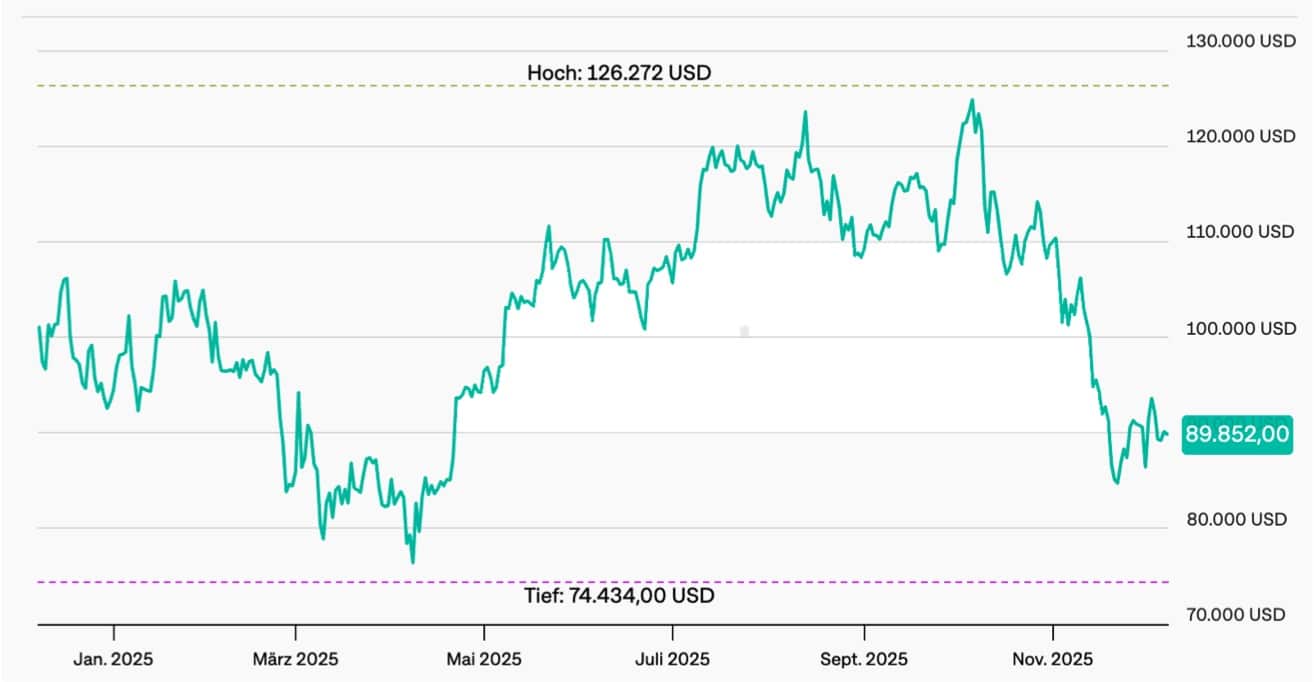Click the Tief: 74.434,00 USD label
The width and height of the screenshot is (1314, 682).
coord(621,596)
